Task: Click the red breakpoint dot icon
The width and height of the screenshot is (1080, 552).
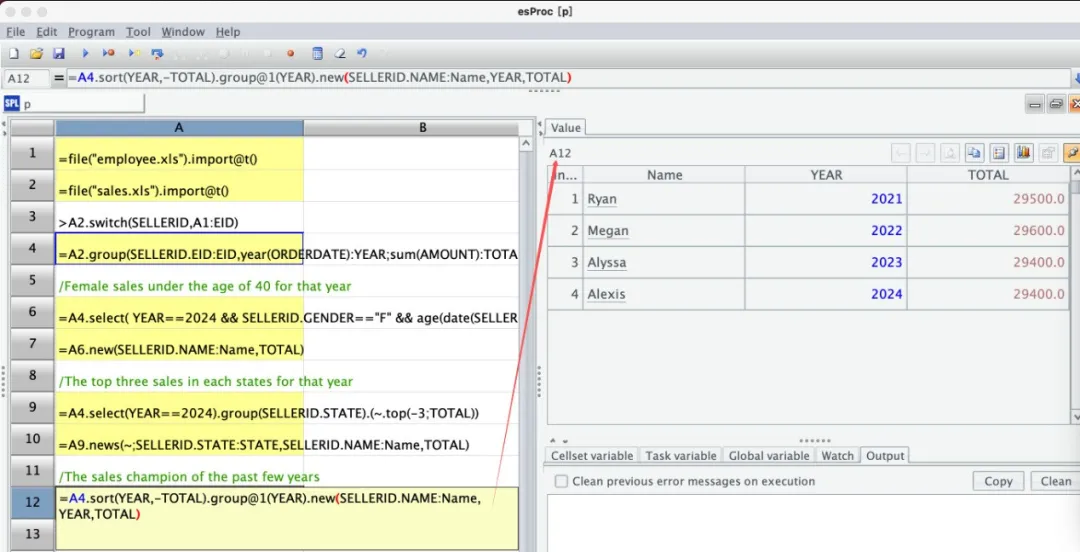Action: [291, 53]
